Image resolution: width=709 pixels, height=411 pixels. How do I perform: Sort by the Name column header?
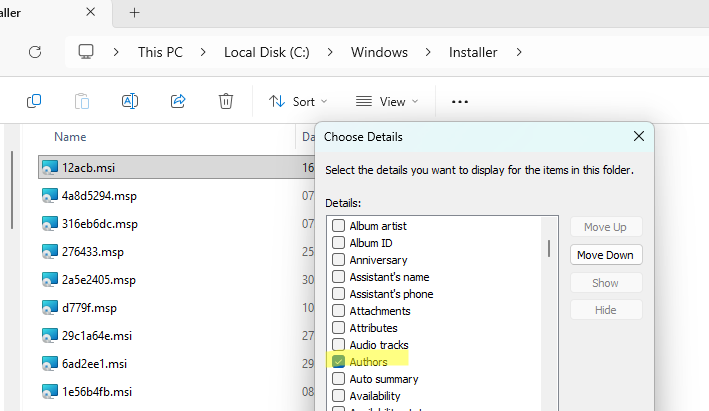[70, 137]
